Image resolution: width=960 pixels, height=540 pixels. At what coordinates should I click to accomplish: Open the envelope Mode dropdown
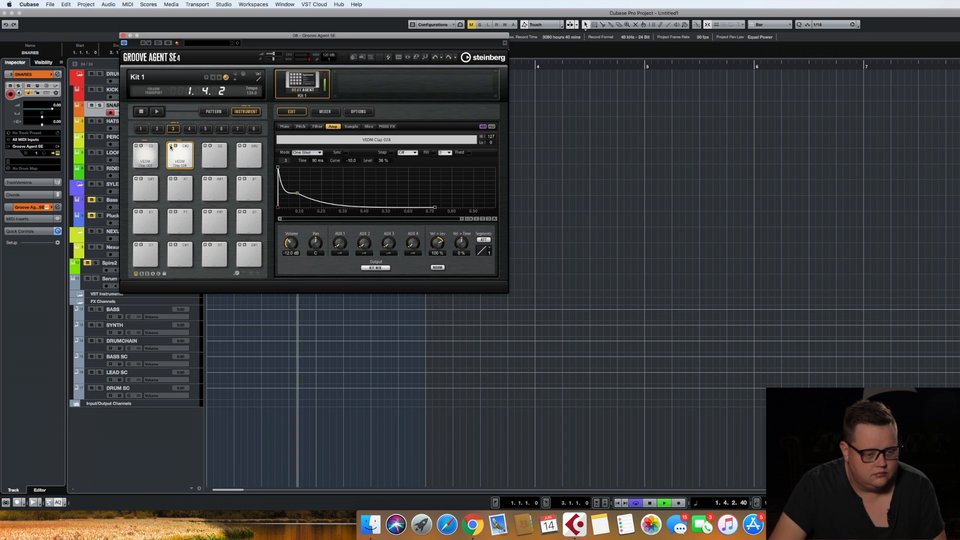click(307, 152)
